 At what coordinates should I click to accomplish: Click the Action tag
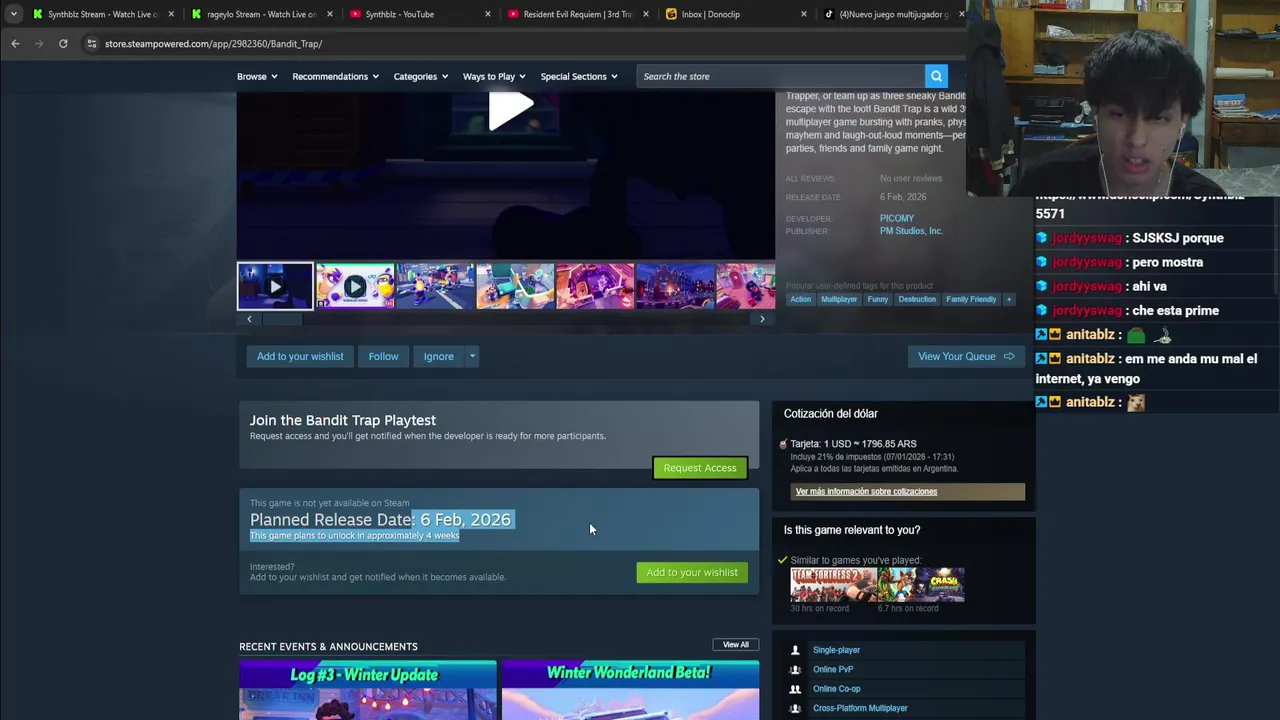pyautogui.click(x=801, y=299)
